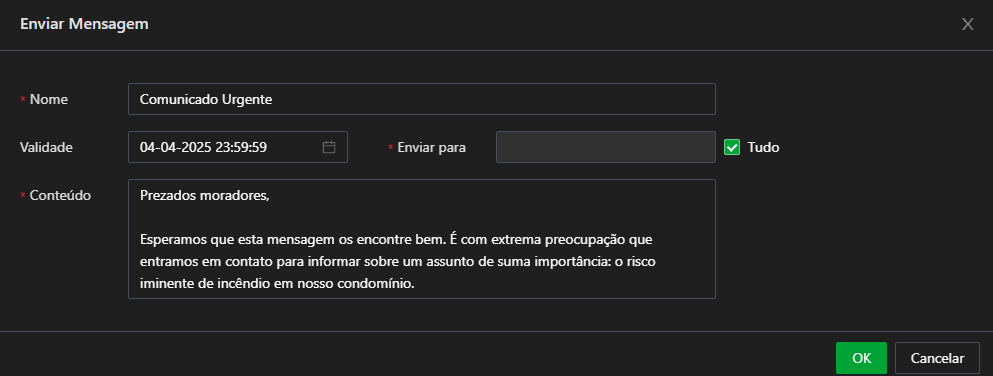The height and width of the screenshot is (376, 993).
Task: Select the 23:59:59 time in Validade
Action: [x=241, y=147]
